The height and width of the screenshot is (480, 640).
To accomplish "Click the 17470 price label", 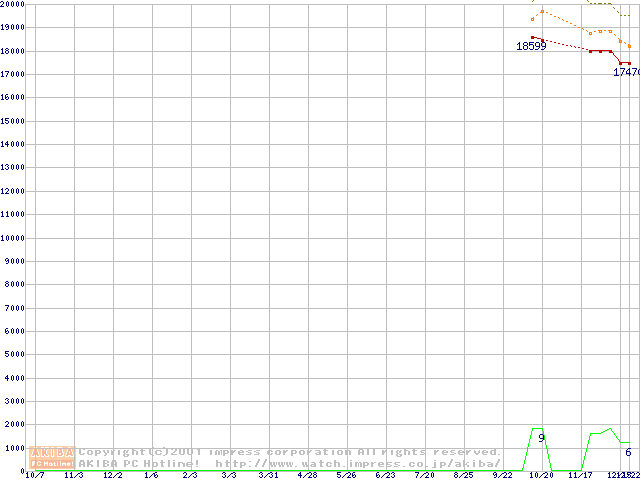I will point(626,73).
